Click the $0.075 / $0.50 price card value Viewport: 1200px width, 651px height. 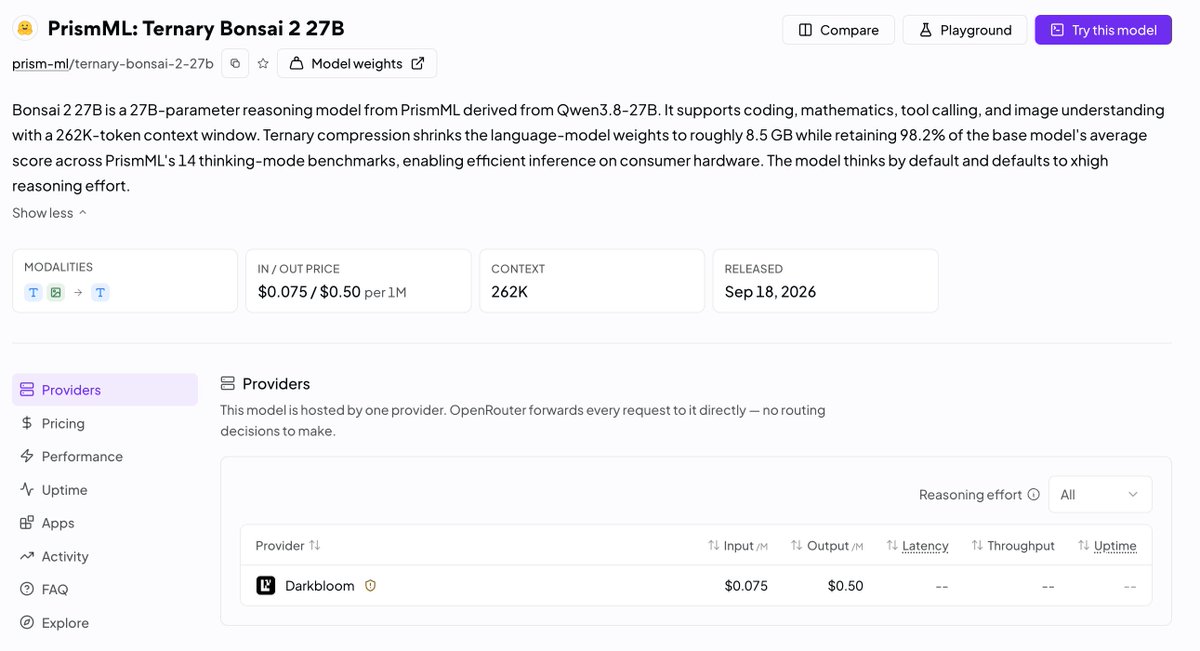(308, 292)
